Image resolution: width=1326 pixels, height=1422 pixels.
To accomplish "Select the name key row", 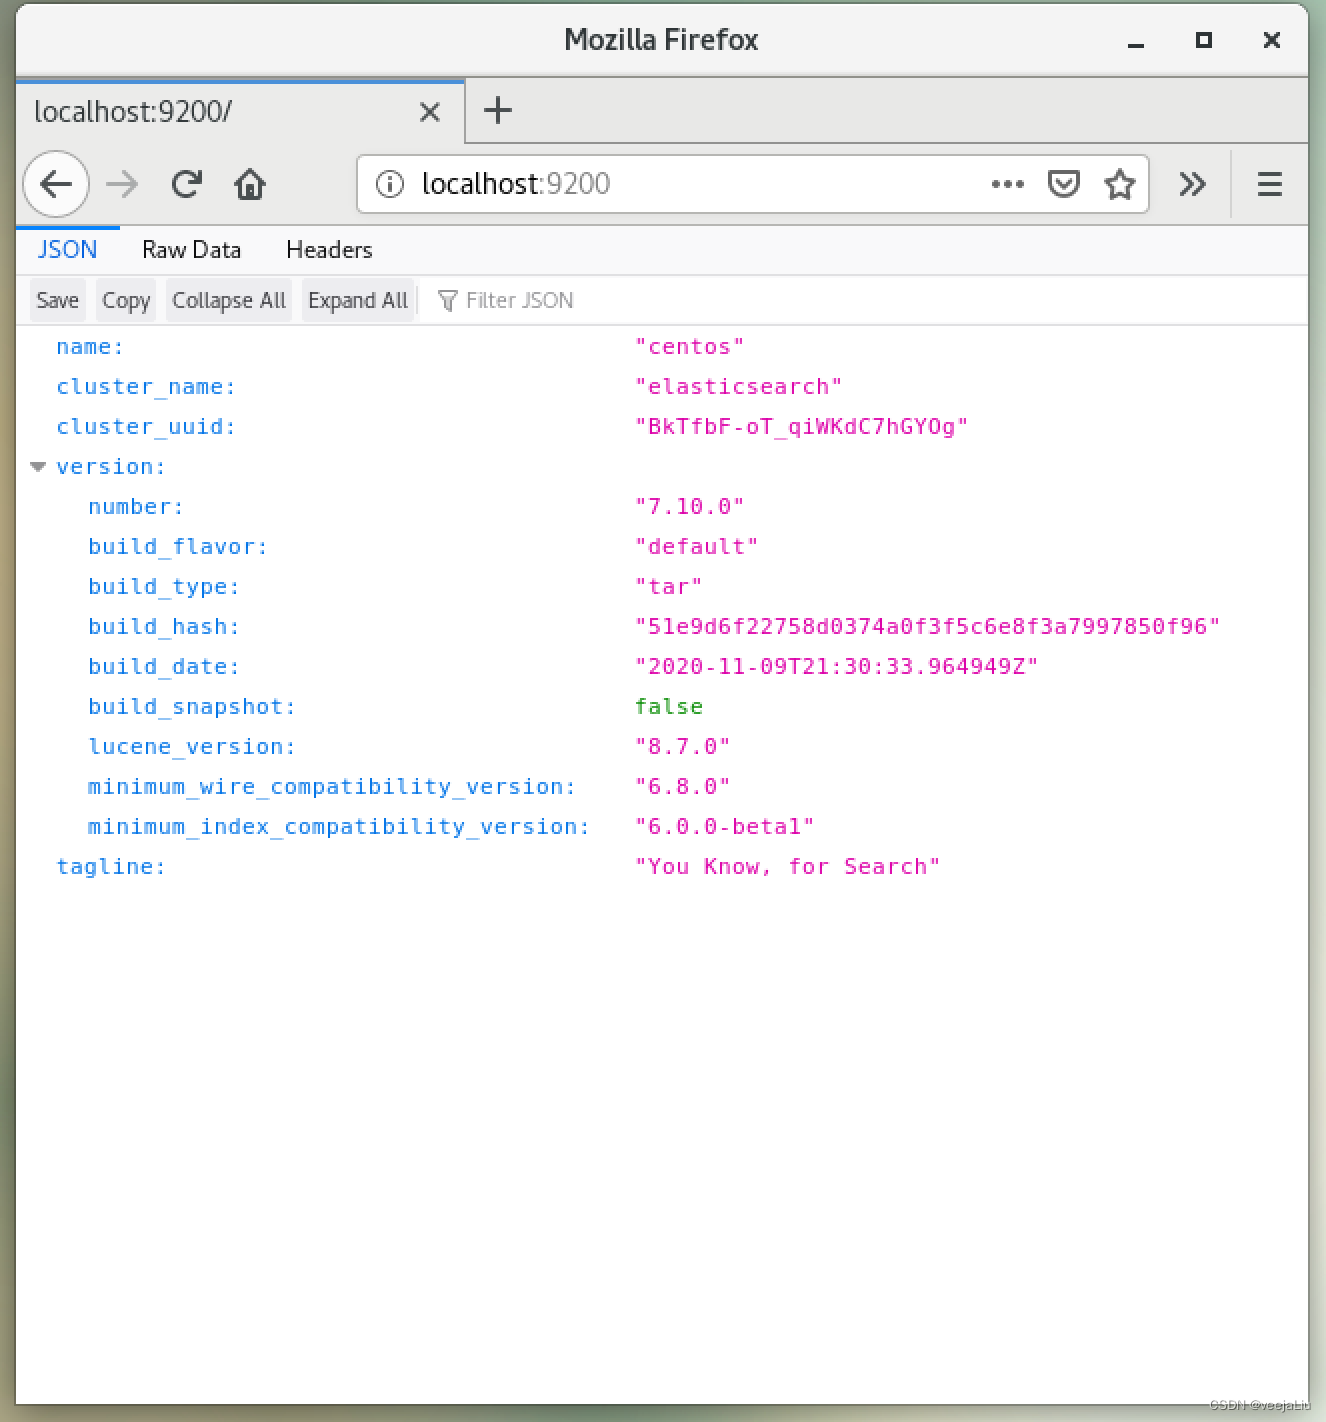I will coord(90,347).
